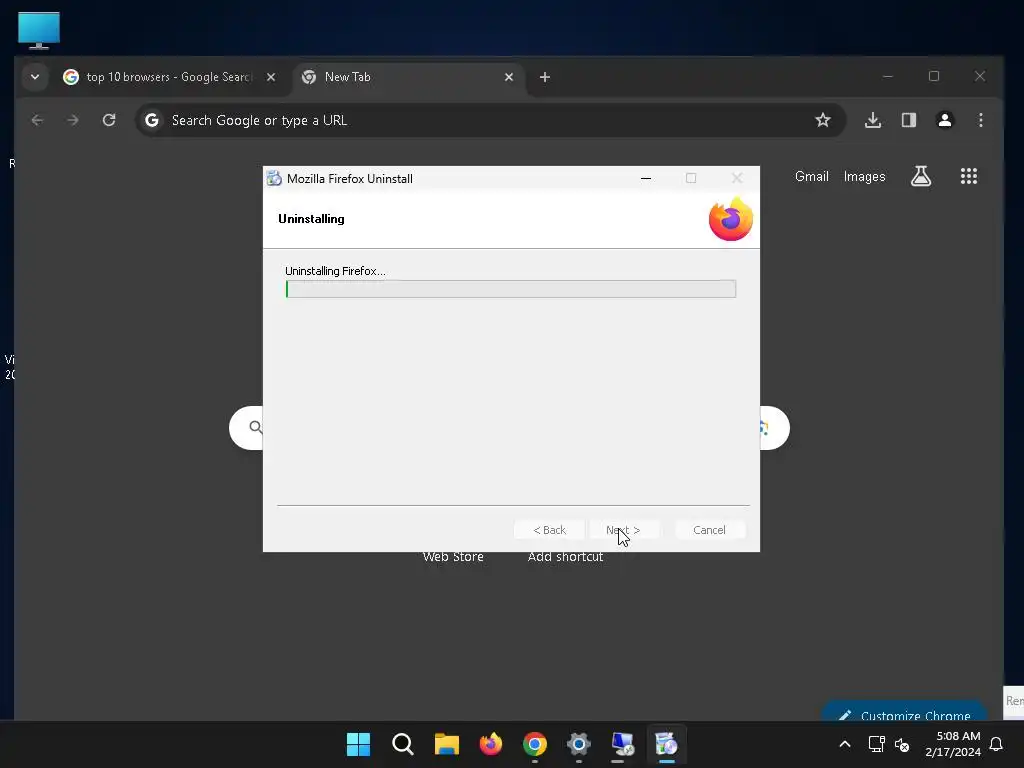Click uninstaller icon in dialog title bar
The height and width of the screenshot is (768, 1024).
click(x=274, y=178)
